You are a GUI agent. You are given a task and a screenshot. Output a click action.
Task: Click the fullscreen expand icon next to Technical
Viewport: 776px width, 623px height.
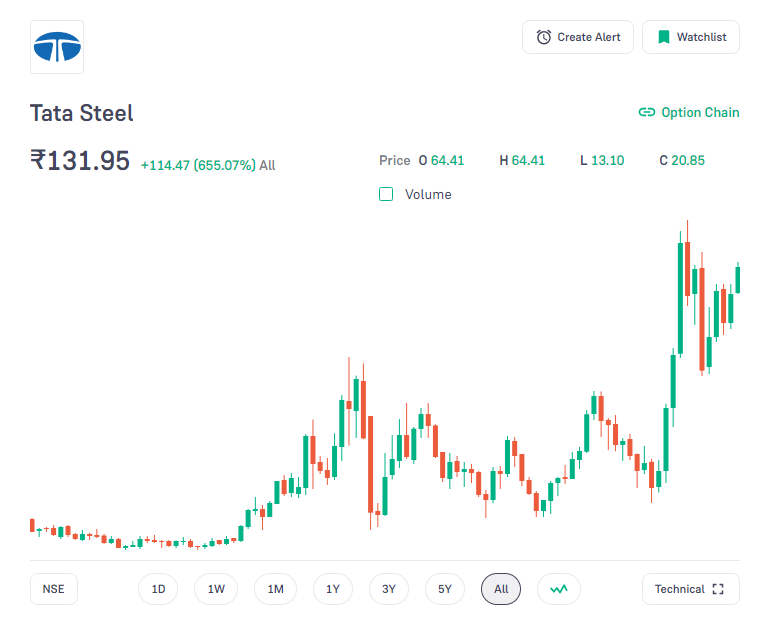(718, 589)
